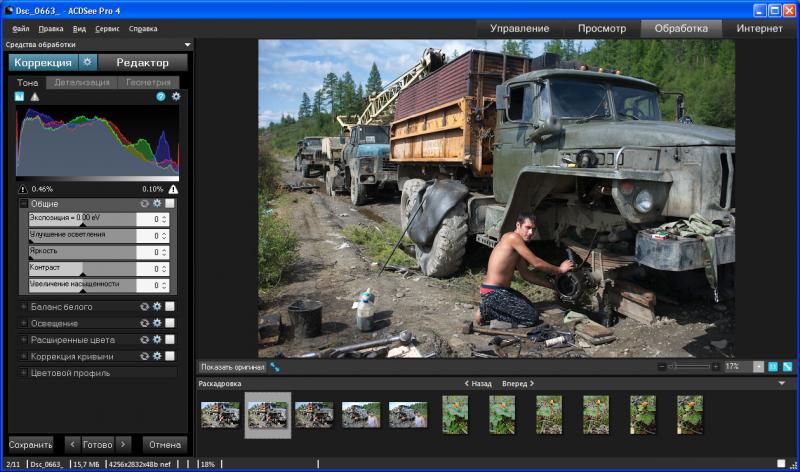Image resolution: width=800 pixels, height=472 pixels.
Task: Open Средства обработки panel dropdown arrow
Action: [187, 45]
